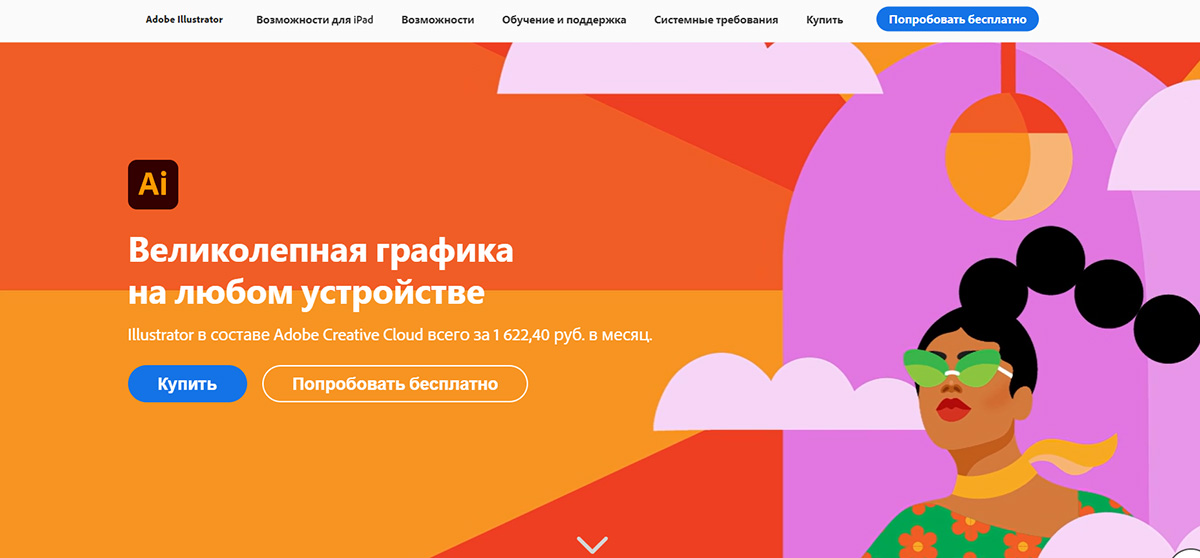1200x558 pixels.
Task: Click the "Adobe Illustrator" brand link
Action: click(x=184, y=19)
